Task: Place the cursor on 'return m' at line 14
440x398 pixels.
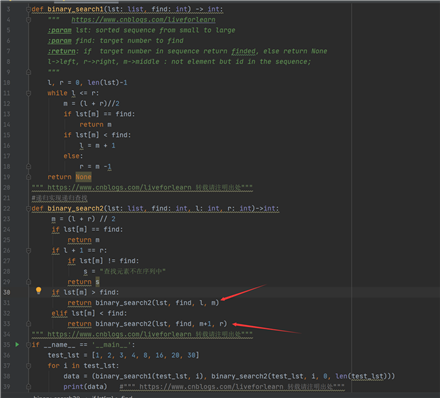Action: (x=95, y=124)
